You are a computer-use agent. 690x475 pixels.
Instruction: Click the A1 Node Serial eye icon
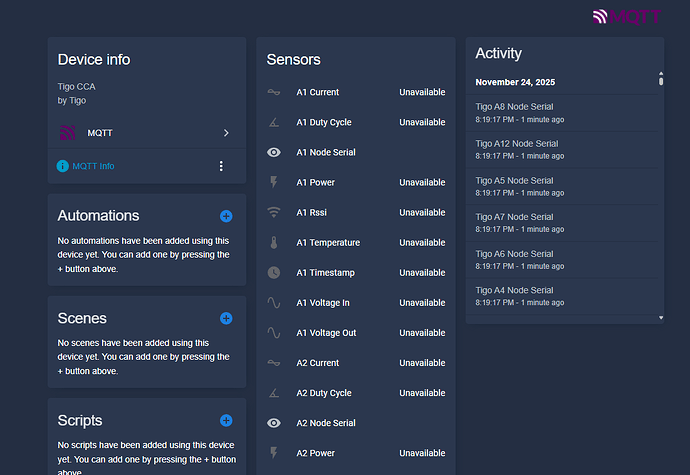(x=274, y=152)
